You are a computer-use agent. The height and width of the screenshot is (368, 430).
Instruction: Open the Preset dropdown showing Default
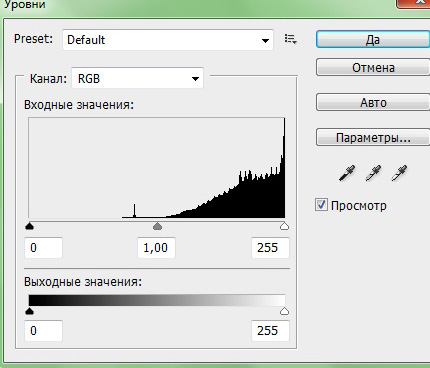pos(168,40)
